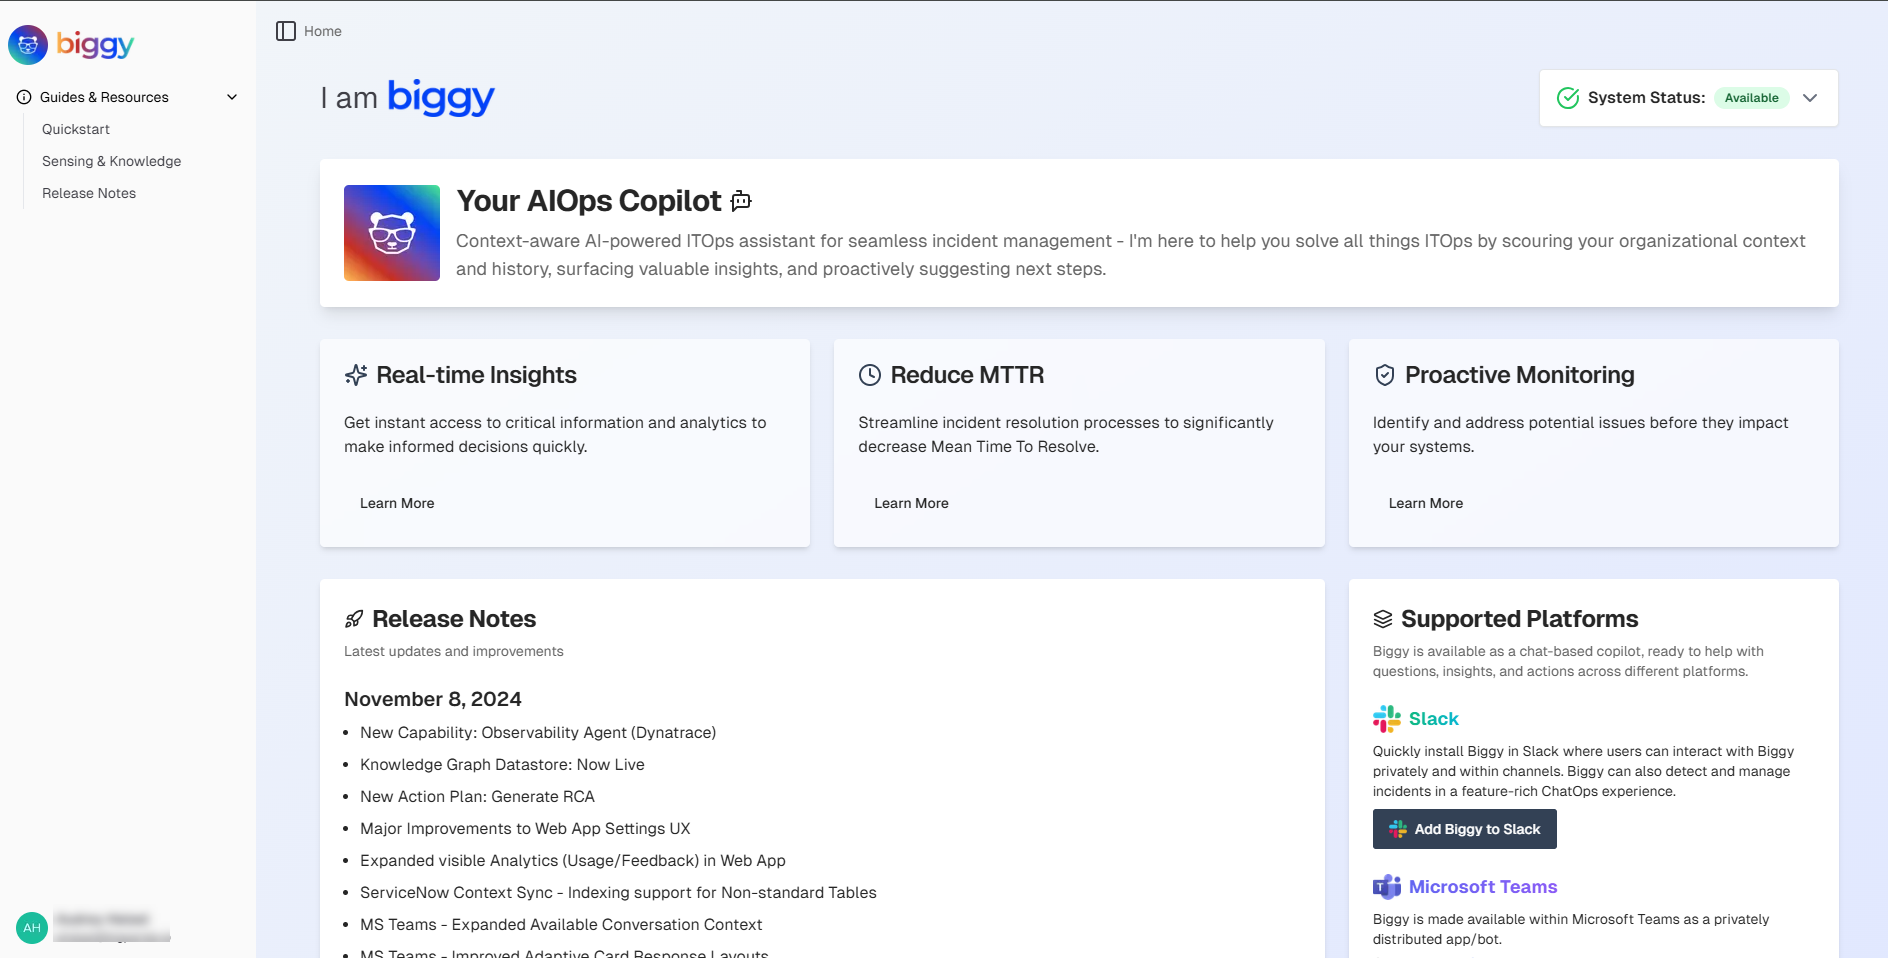Go to Release Notes in sidebar
Viewport: 1888px width, 958px height.
[89, 193]
